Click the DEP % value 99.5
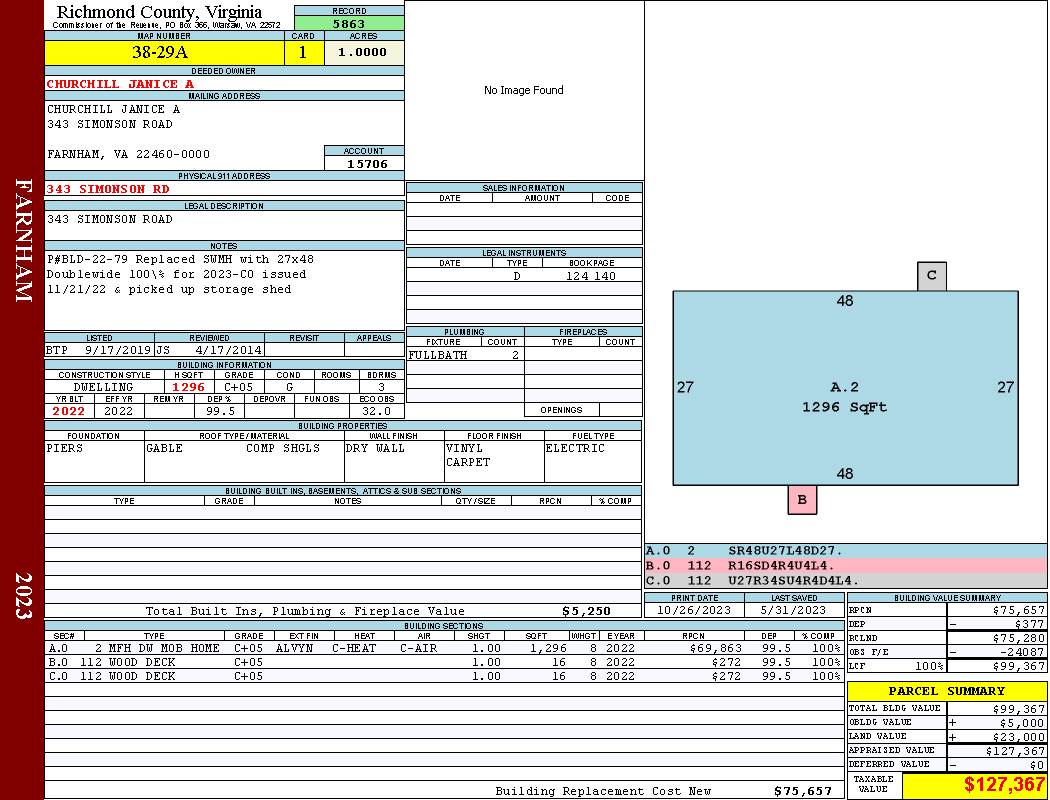The image size is (1050, 800). tap(220, 411)
